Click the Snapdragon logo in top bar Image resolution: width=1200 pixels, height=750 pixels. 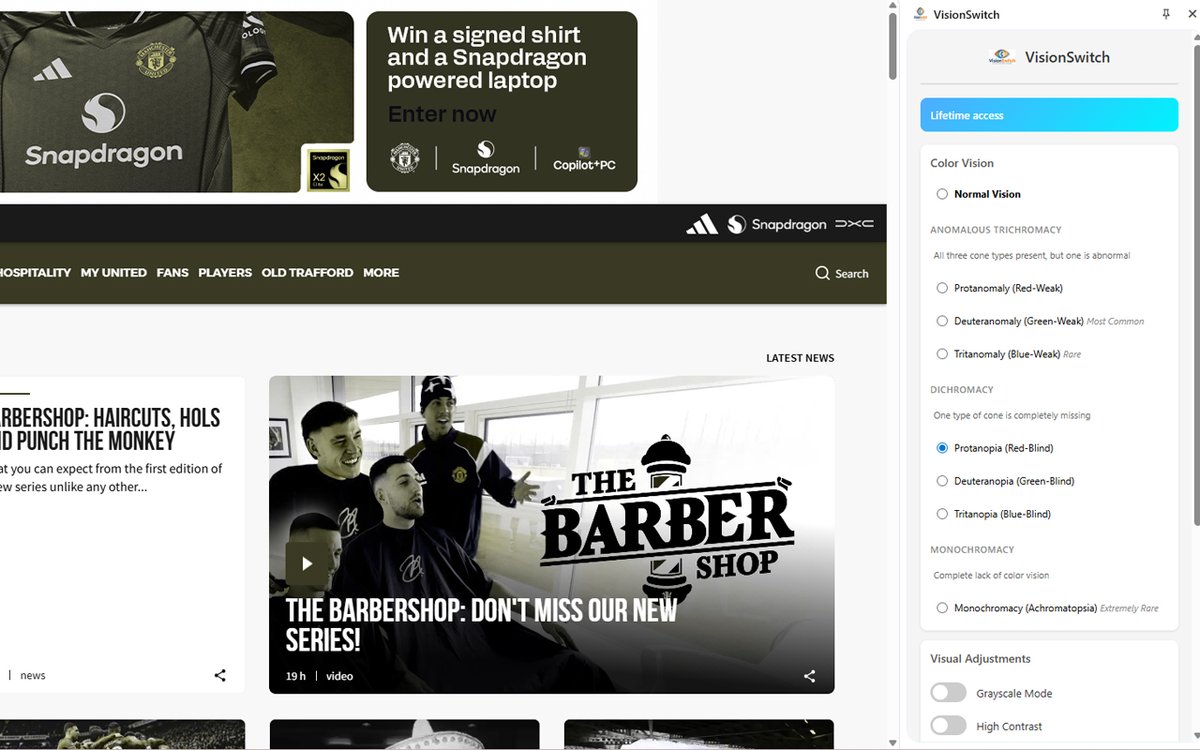[x=777, y=224]
